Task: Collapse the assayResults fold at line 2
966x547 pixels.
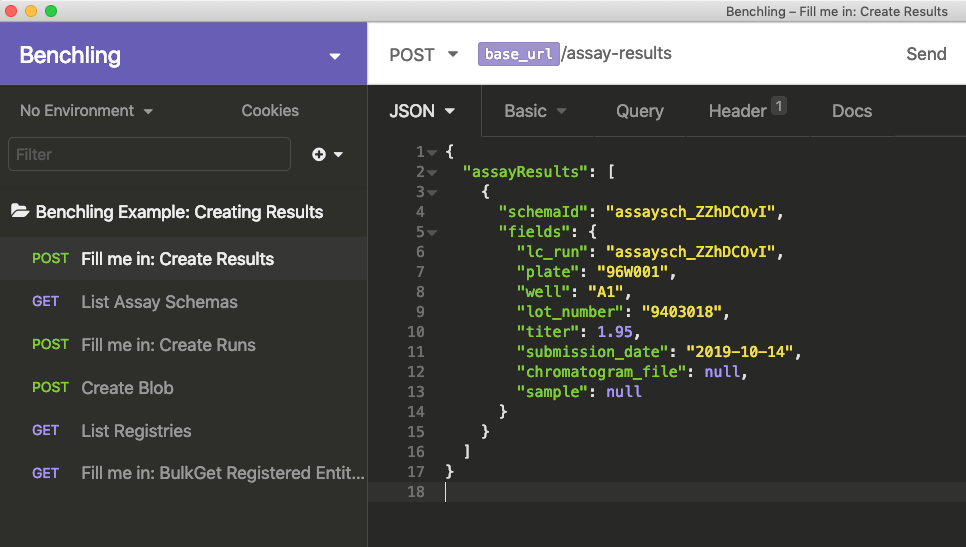Action: (432, 172)
